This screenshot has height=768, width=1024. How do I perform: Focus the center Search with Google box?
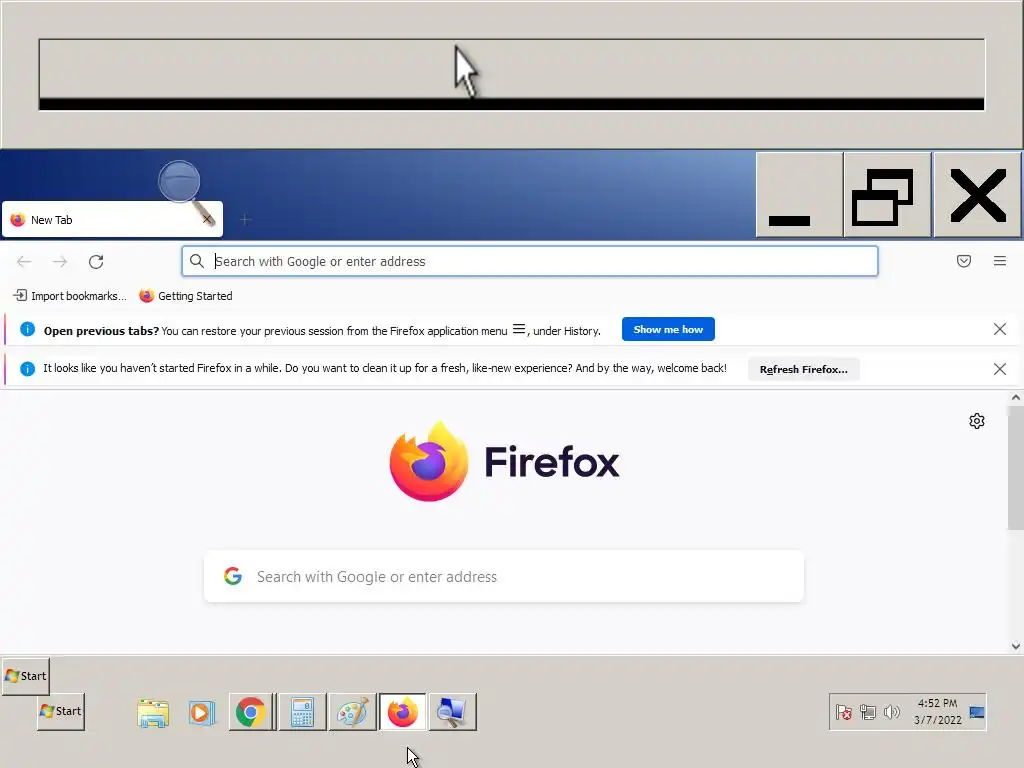point(504,576)
